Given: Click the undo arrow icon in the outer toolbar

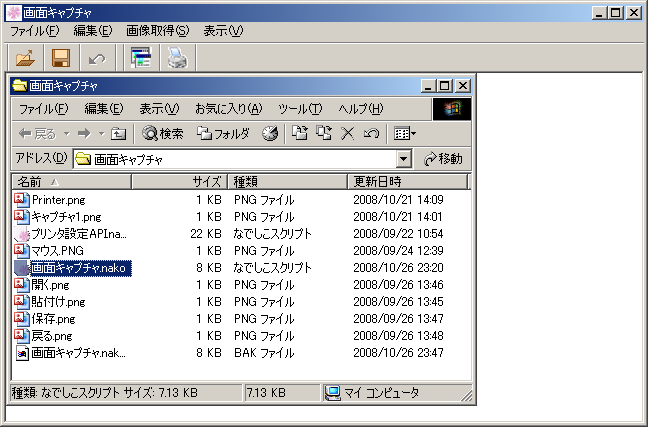Looking at the screenshot, I should pos(97,58).
